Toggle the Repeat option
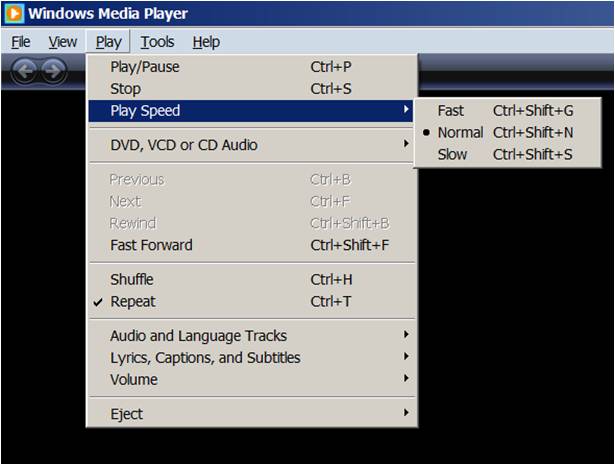 (132, 301)
